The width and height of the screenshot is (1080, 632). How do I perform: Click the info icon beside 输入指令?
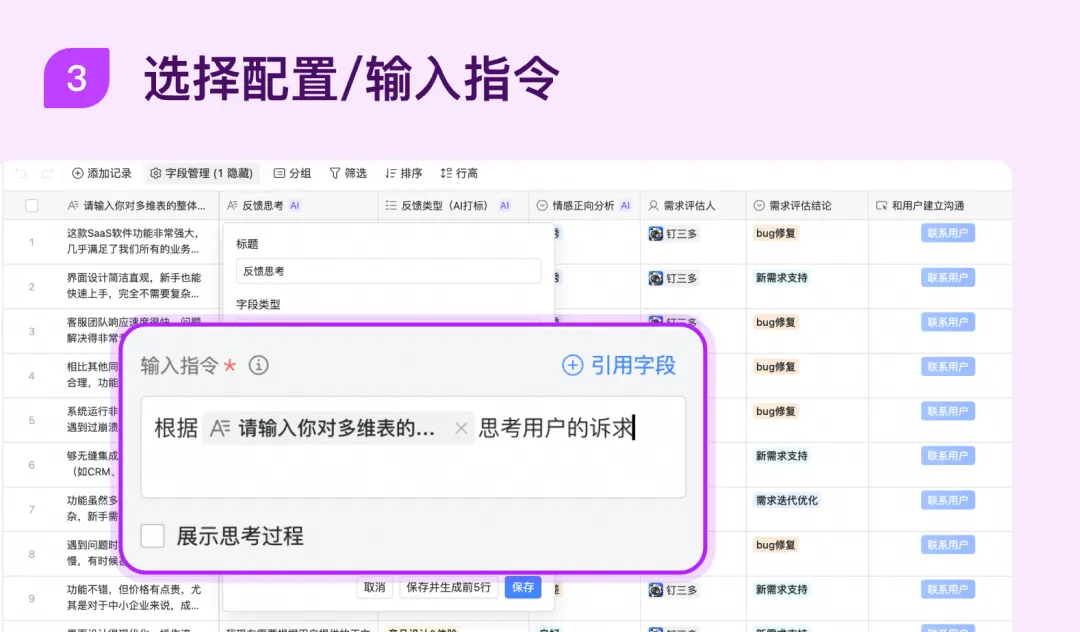(x=258, y=366)
